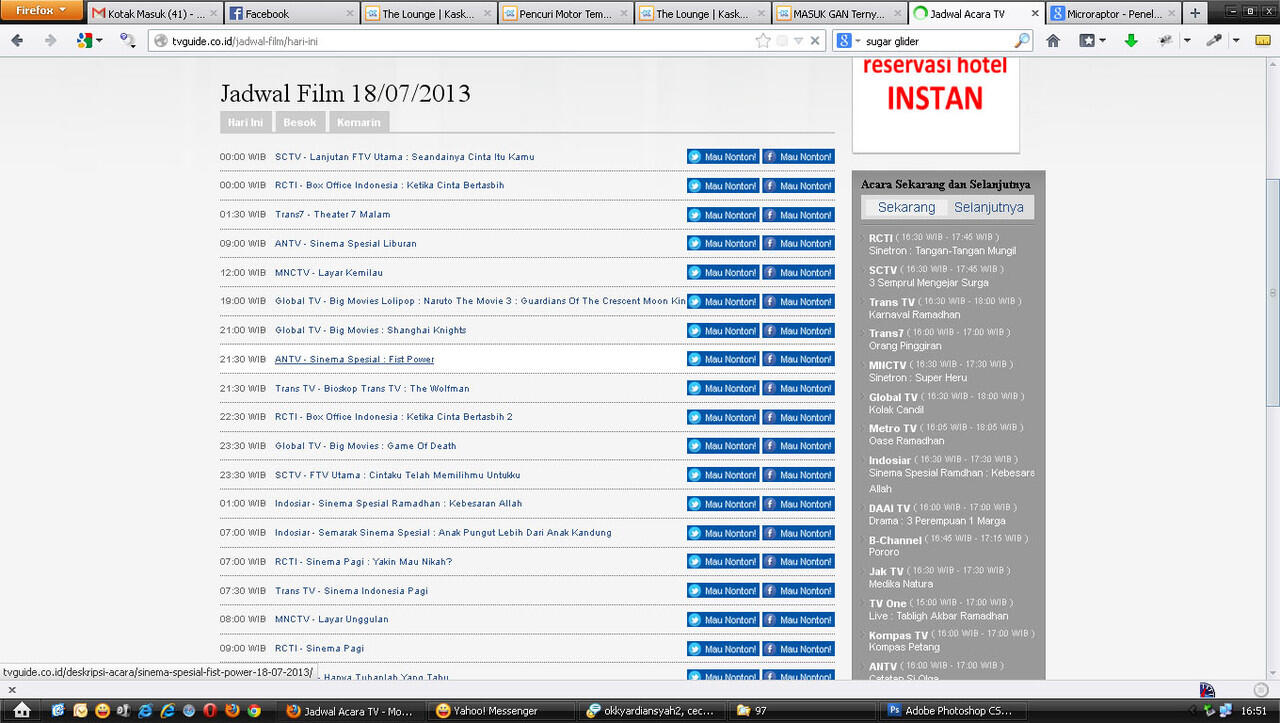Screen dimensions: 1280x723
Task: Open Metro TV 'Oase Ramadhan' in sidebar
Action: [906, 441]
